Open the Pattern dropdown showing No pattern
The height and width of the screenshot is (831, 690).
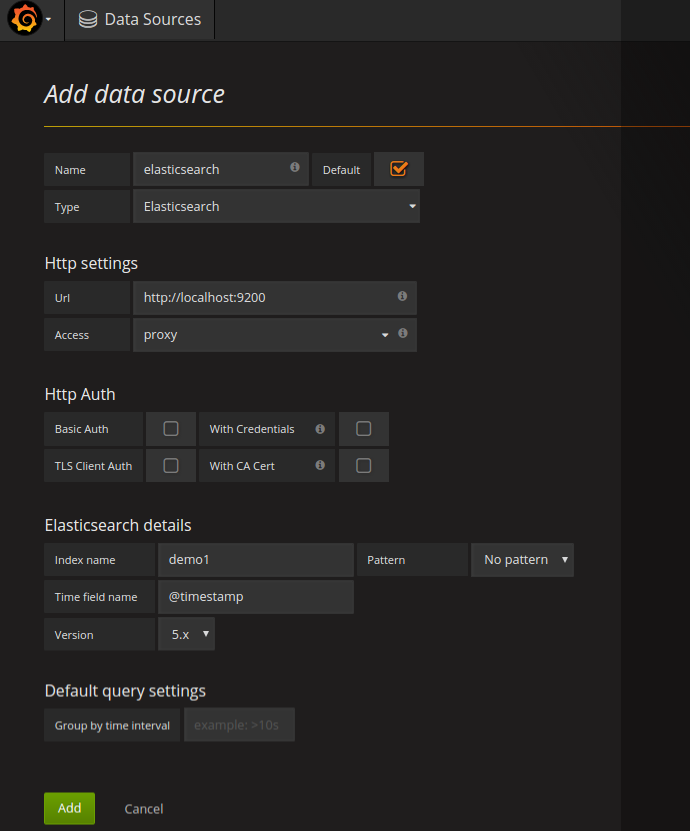point(522,560)
